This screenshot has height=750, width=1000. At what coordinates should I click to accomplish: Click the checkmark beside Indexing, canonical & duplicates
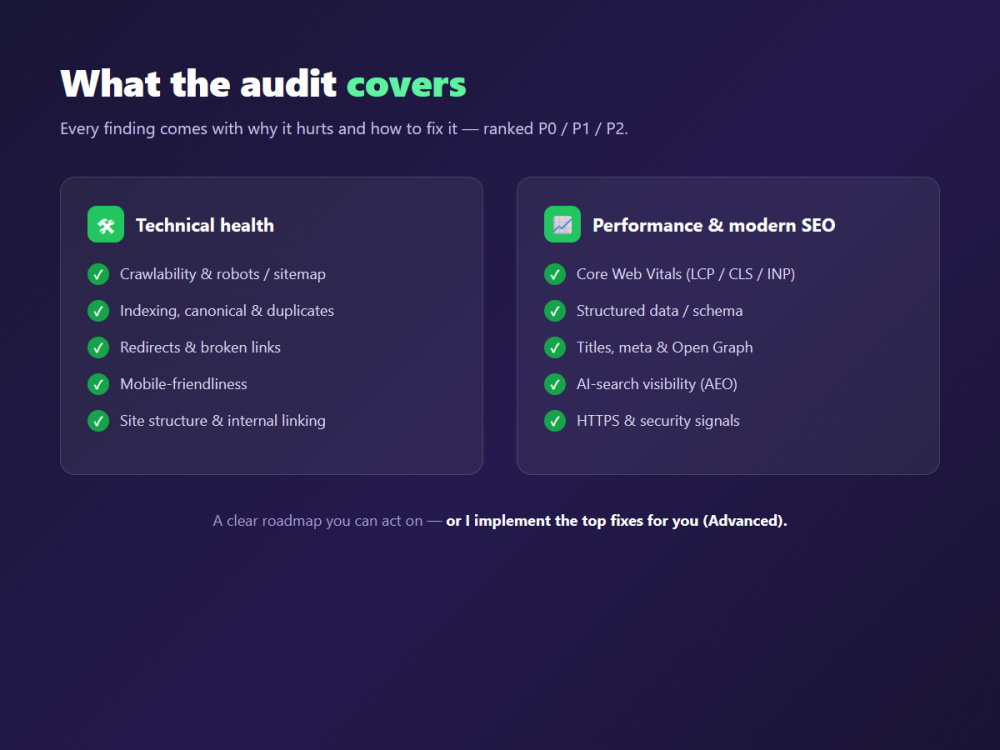(98, 311)
